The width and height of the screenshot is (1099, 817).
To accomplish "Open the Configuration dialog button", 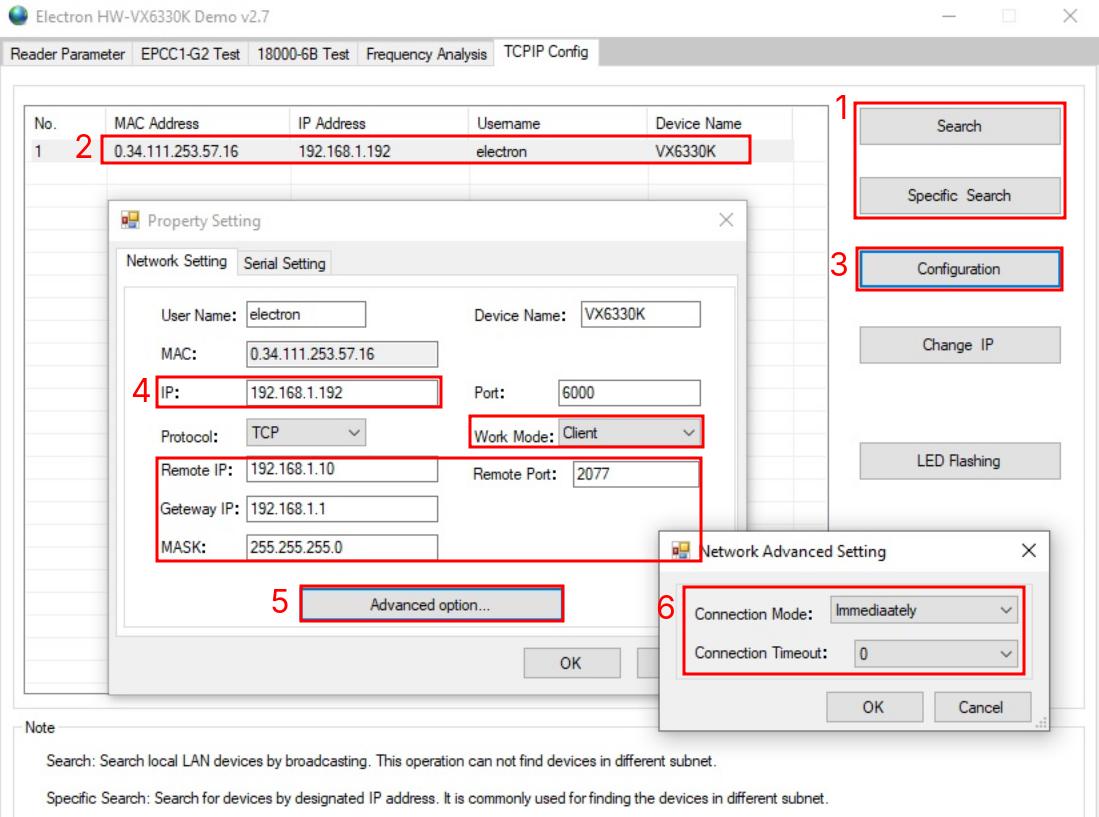I will [x=959, y=269].
